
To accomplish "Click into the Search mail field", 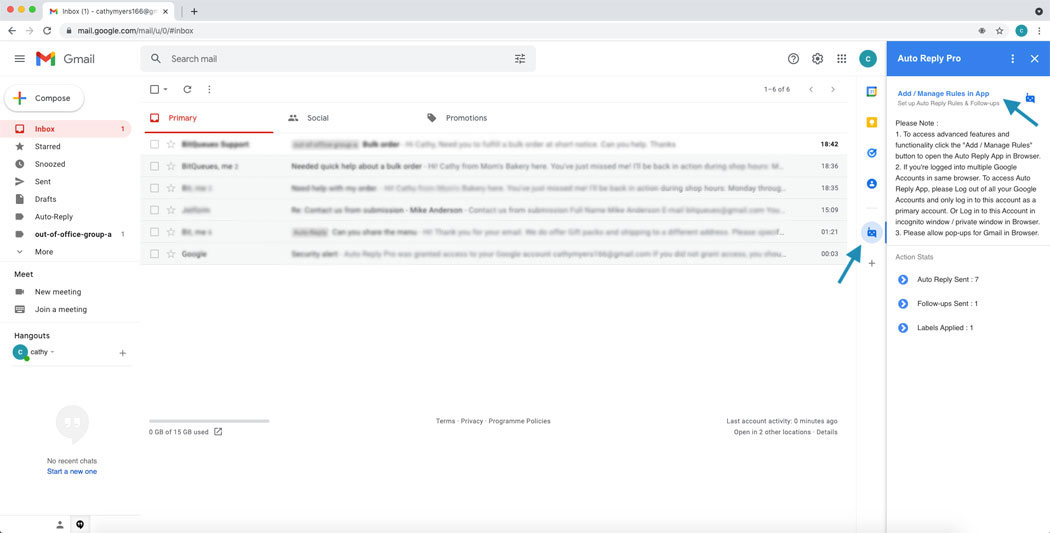I will coord(338,59).
